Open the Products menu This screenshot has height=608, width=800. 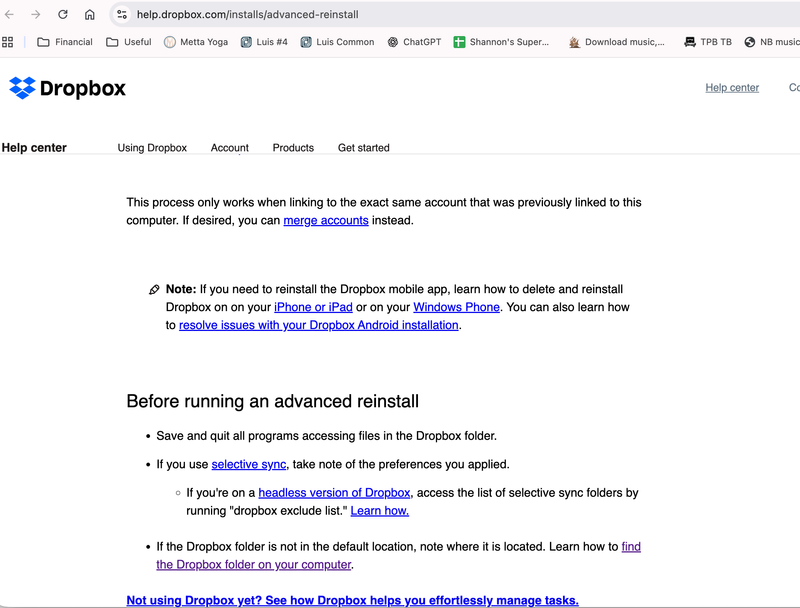pos(293,147)
